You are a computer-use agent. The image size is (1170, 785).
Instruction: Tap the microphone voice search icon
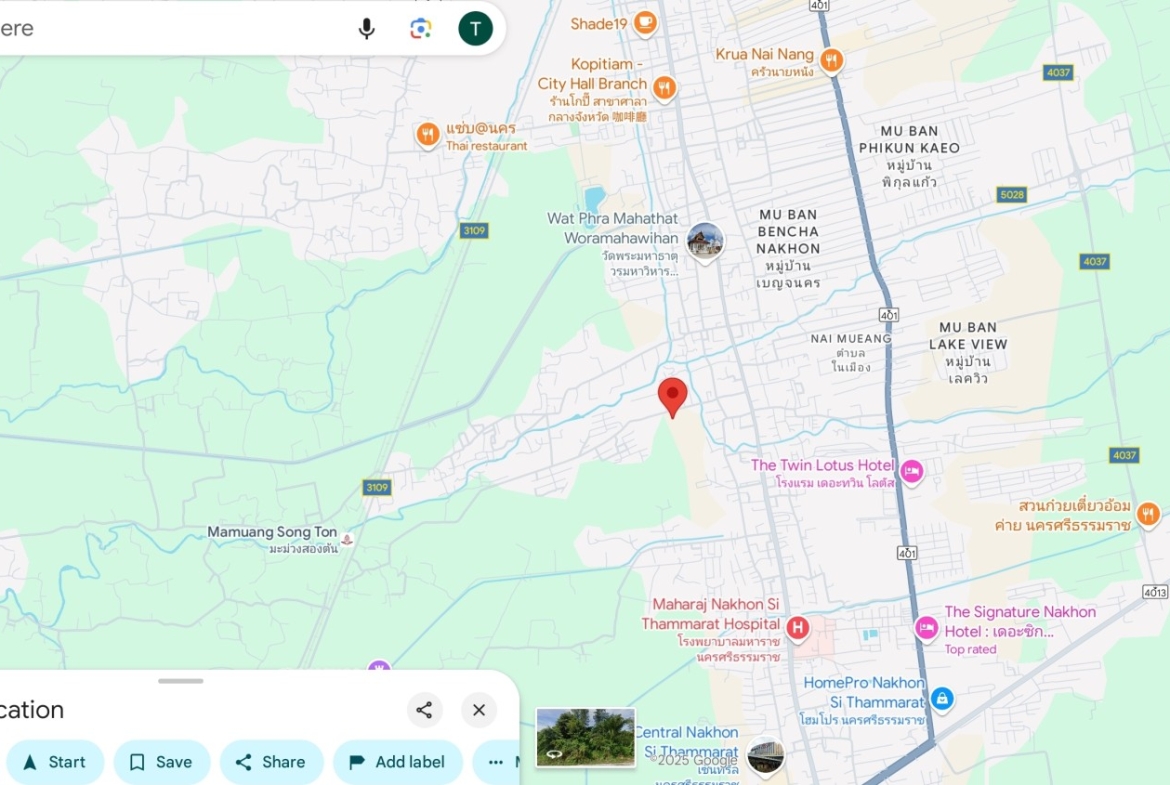366,29
